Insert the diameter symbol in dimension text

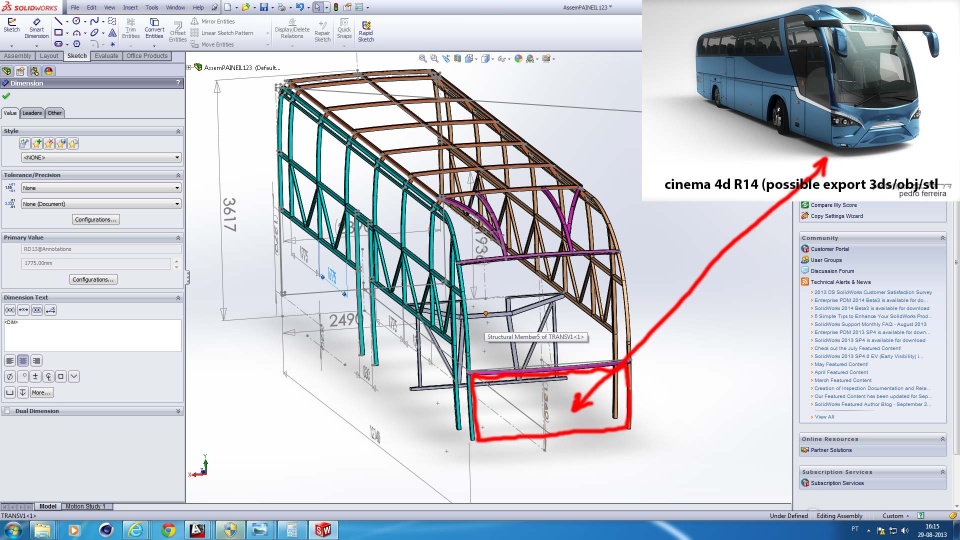click(x=10, y=377)
